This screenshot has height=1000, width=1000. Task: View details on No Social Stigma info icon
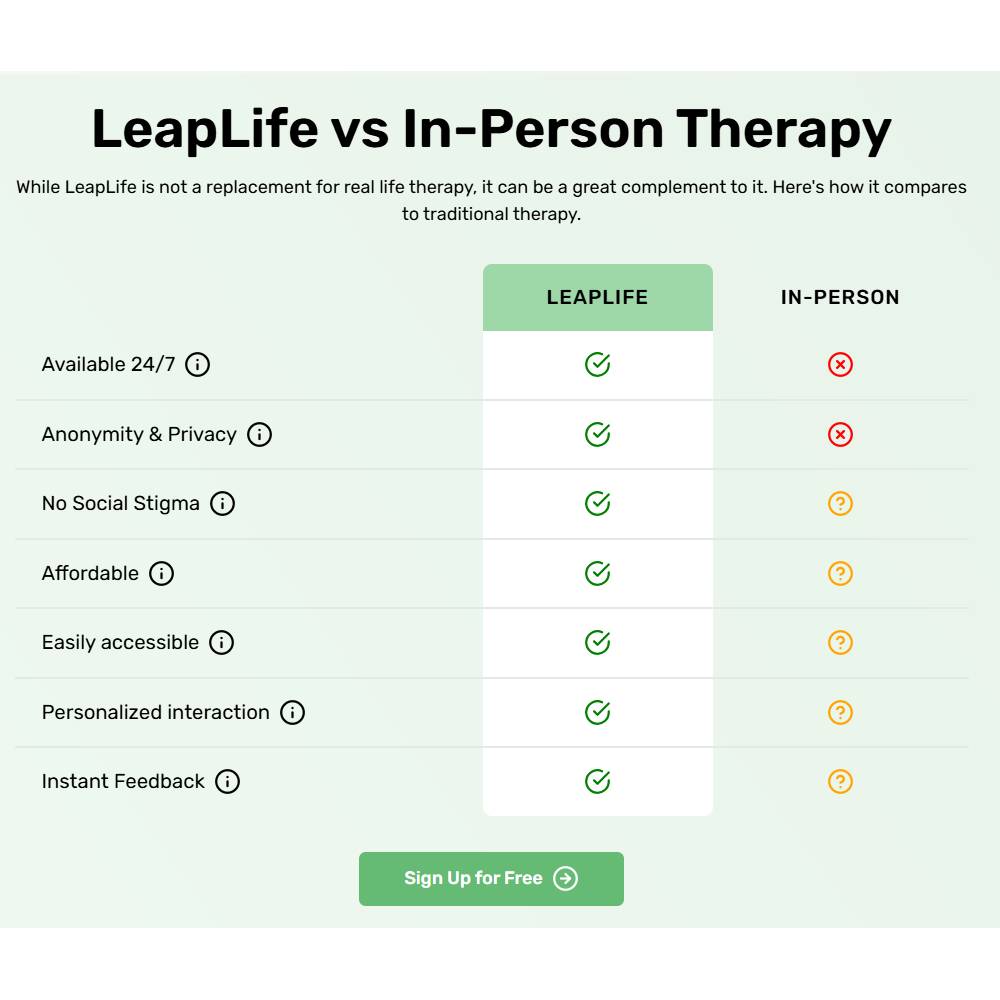click(221, 504)
